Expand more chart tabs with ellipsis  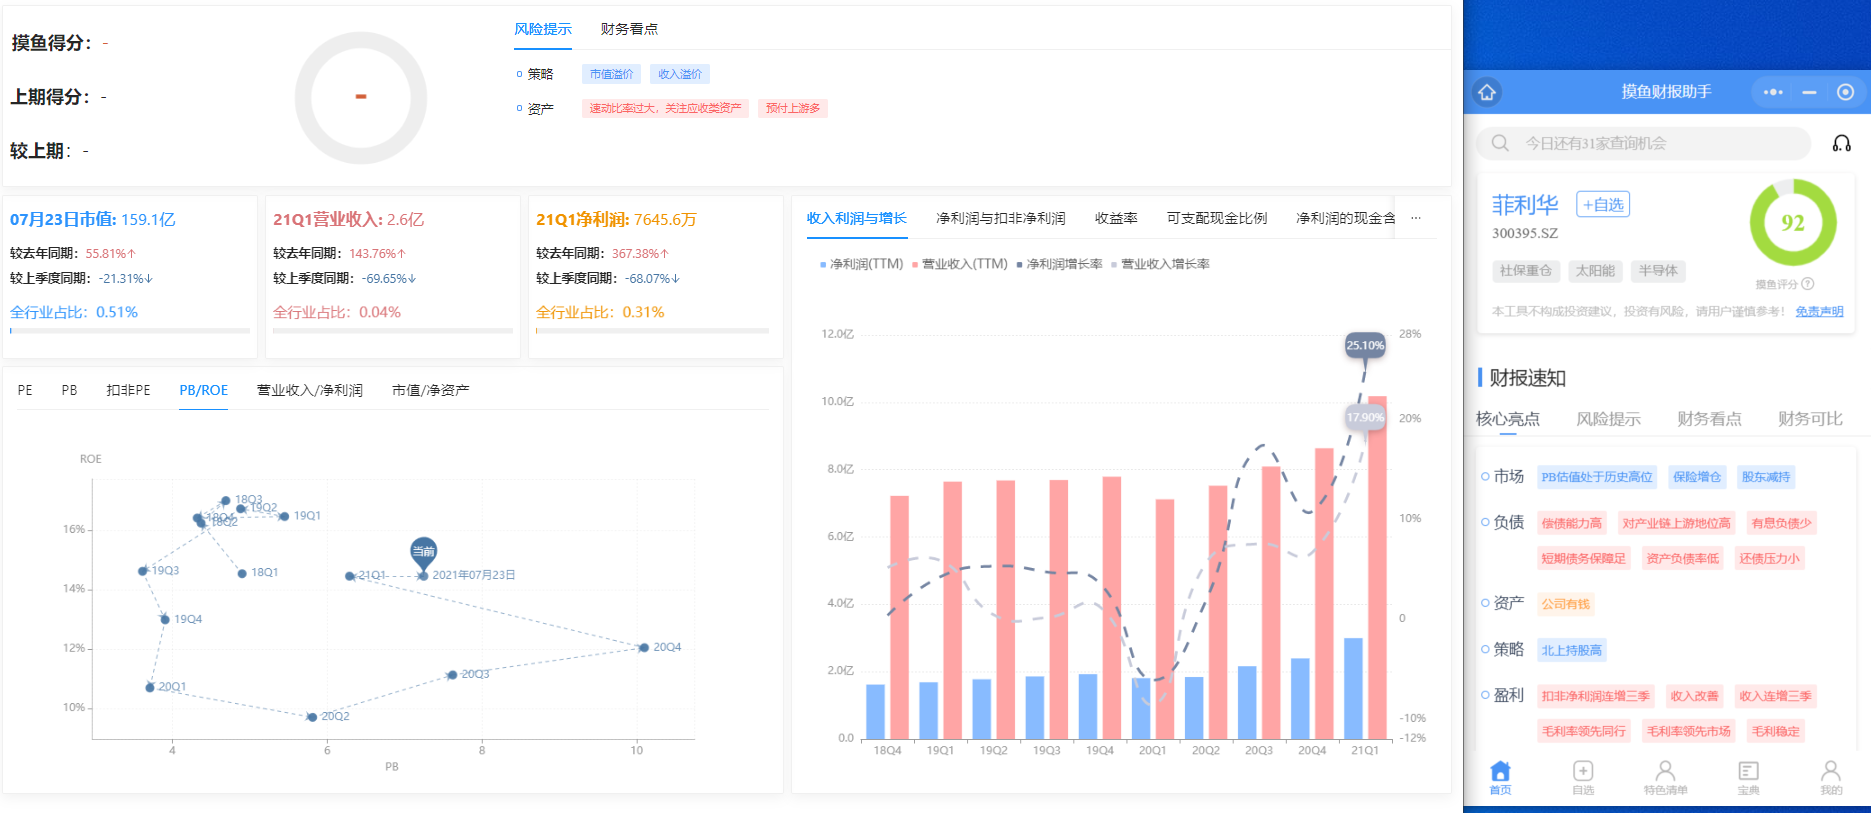(x=1416, y=218)
